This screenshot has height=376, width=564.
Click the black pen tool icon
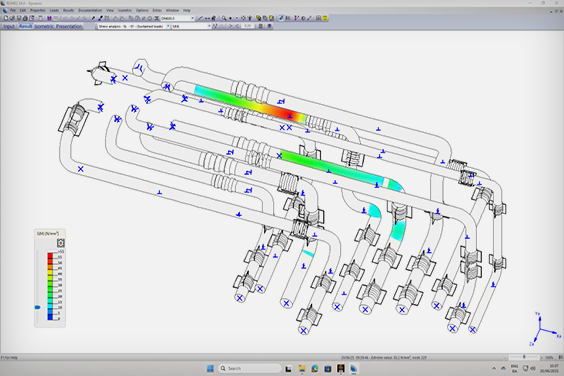tap(93, 18)
